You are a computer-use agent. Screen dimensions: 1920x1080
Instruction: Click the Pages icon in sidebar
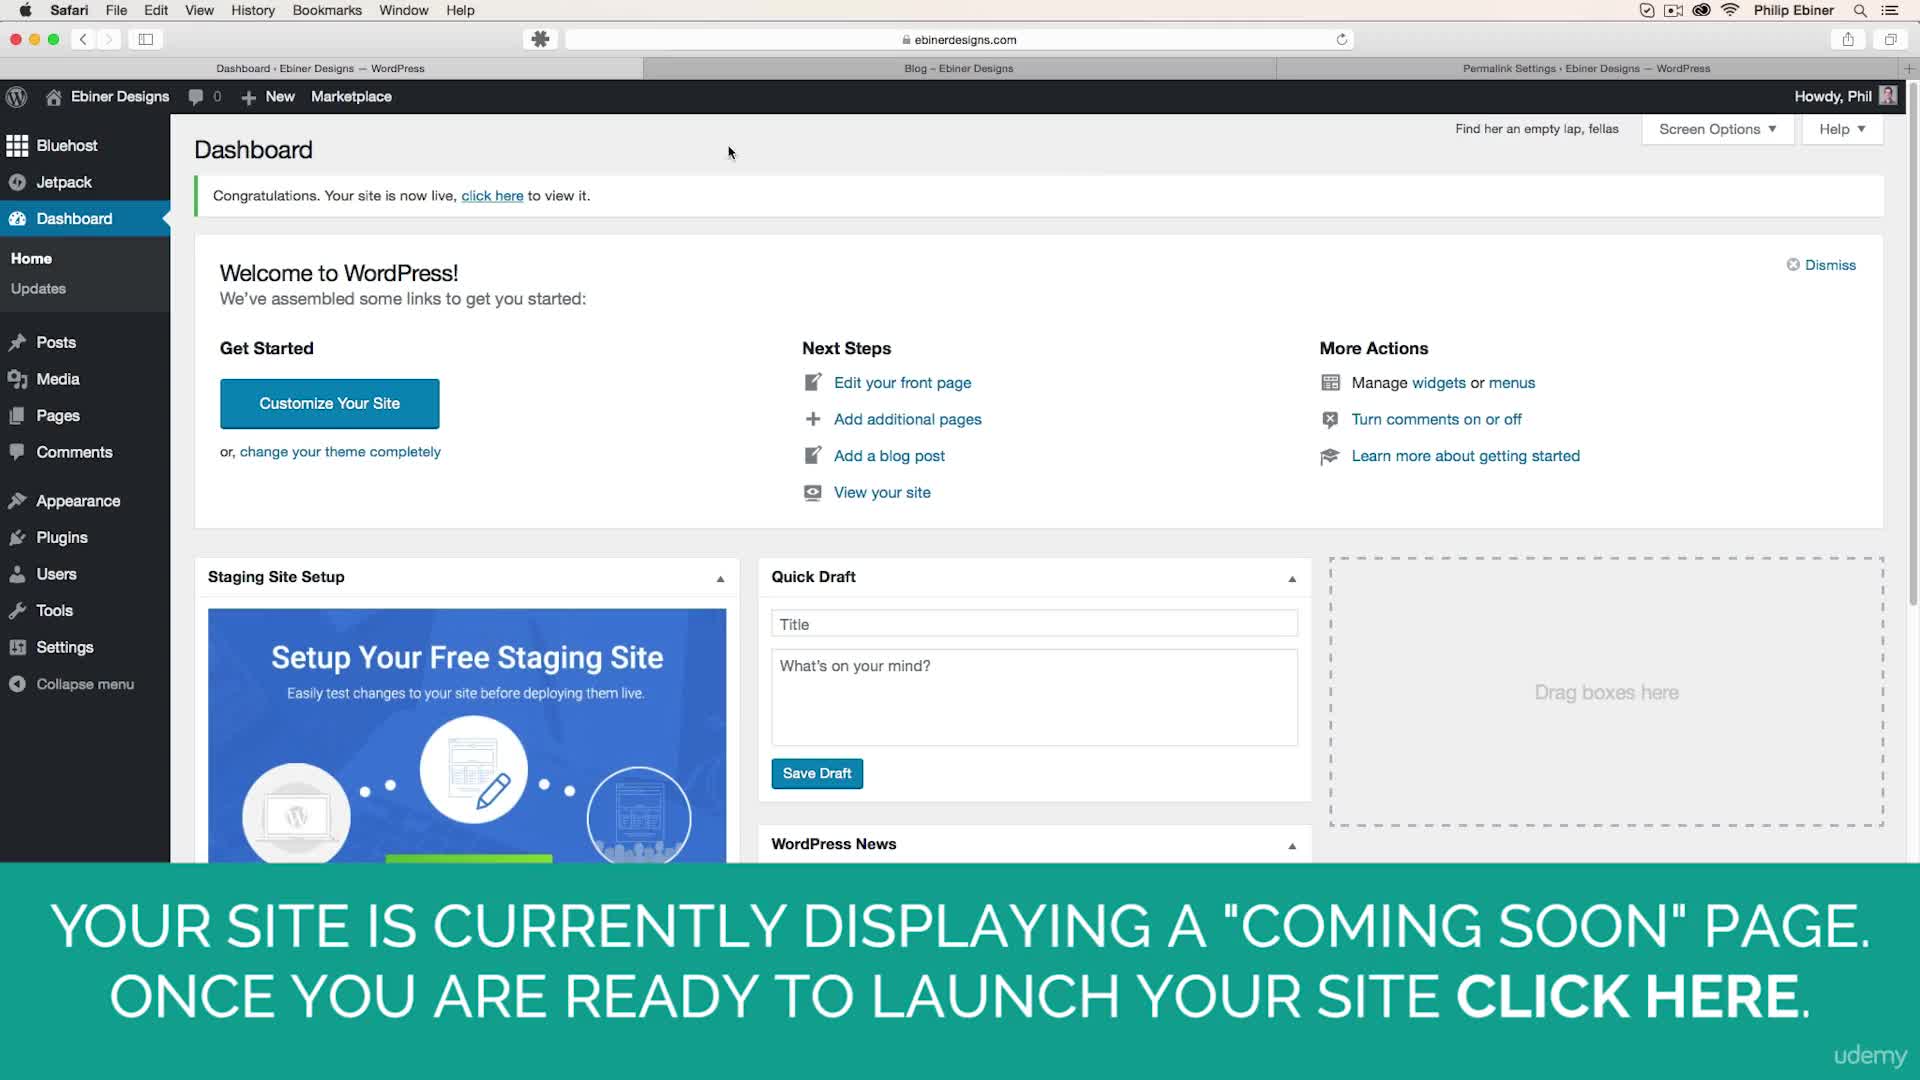[17, 416]
